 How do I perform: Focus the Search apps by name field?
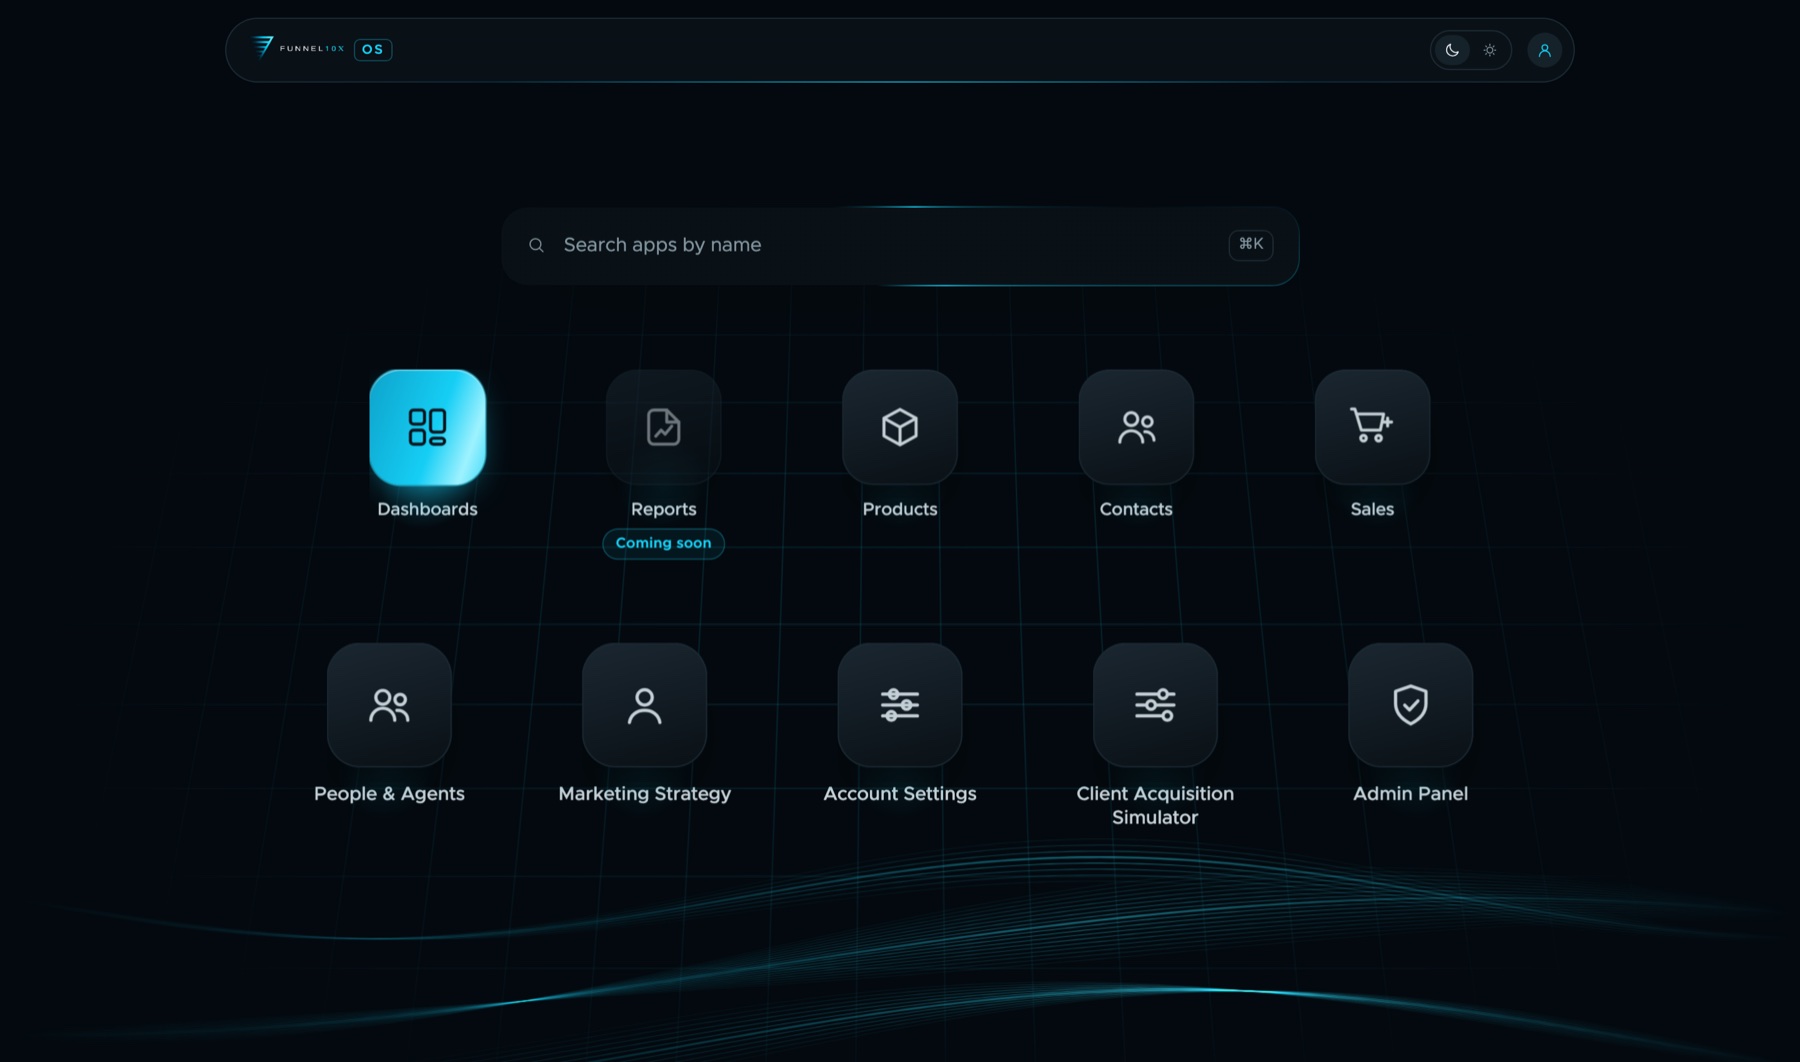900,245
